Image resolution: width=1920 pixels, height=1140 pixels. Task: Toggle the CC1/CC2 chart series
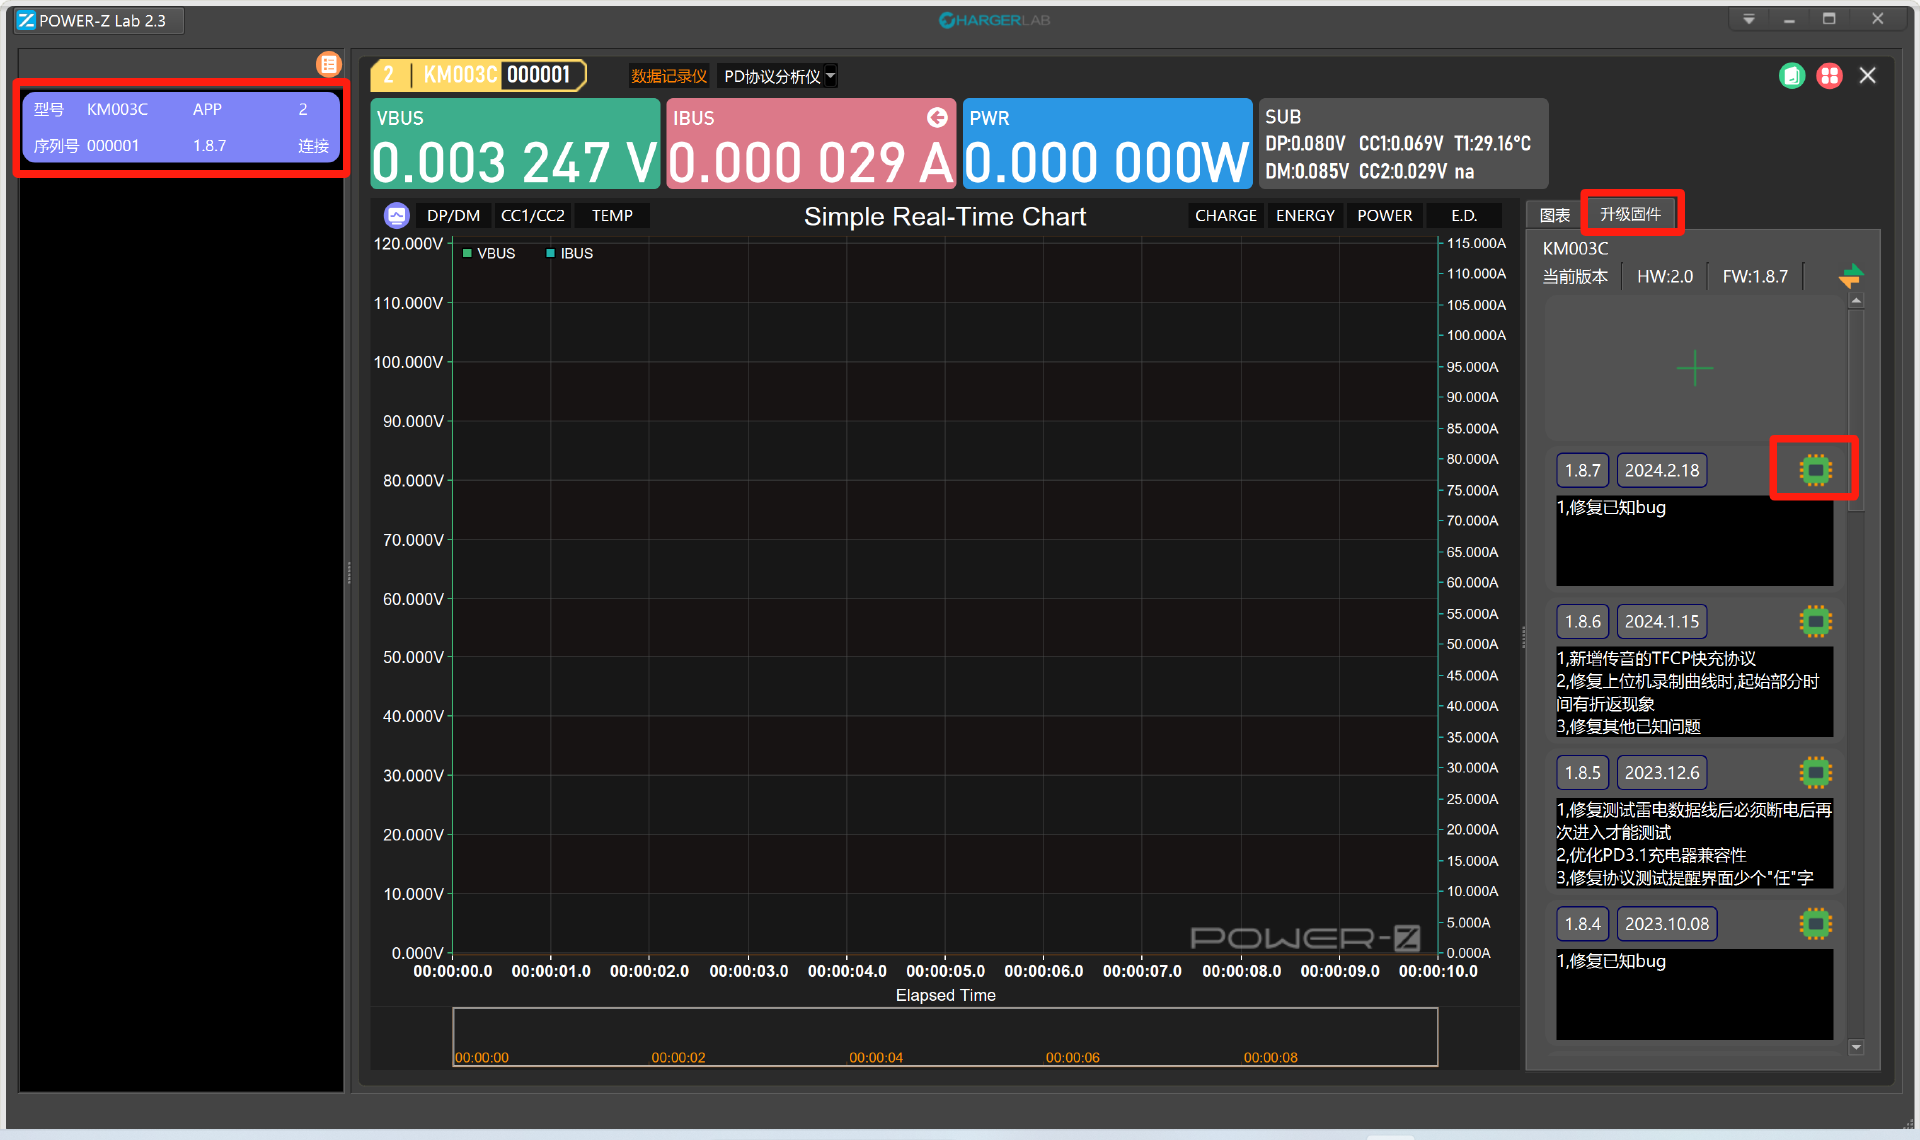(x=532, y=216)
